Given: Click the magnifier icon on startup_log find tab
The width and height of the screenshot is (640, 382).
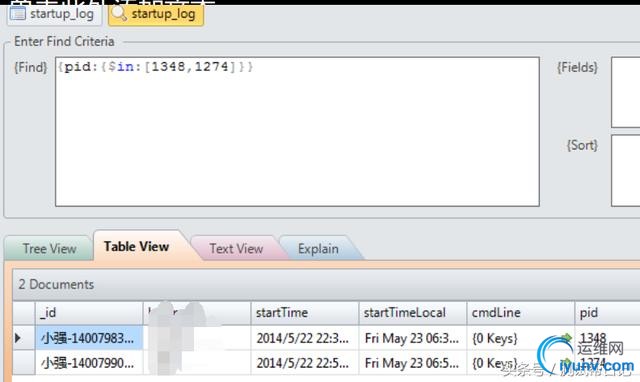Looking at the screenshot, I should pyautogui.click(x=119, y=13).
